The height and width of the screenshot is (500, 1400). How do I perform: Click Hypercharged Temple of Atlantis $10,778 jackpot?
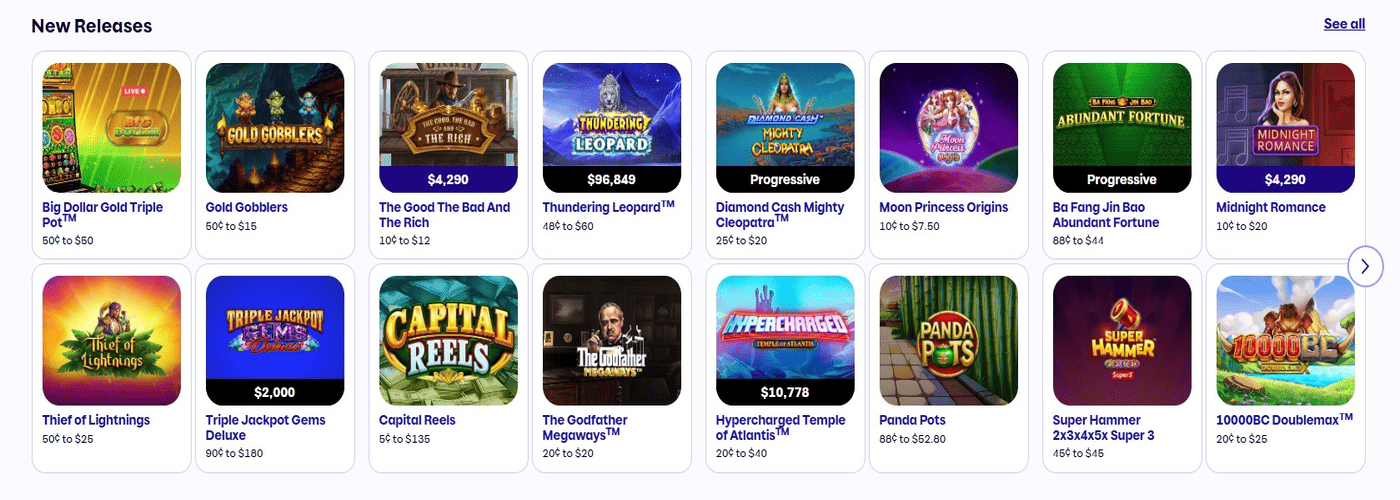tap(785, 392)
